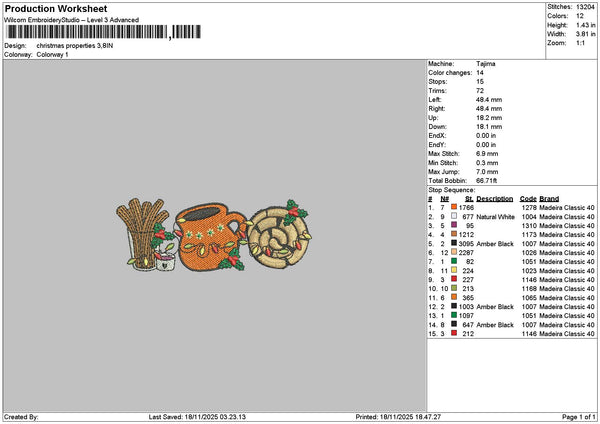The height and width of the screenshot is (424, 600).
Task: Click stitch count "3095" in row 5
Action: (466, 243)
